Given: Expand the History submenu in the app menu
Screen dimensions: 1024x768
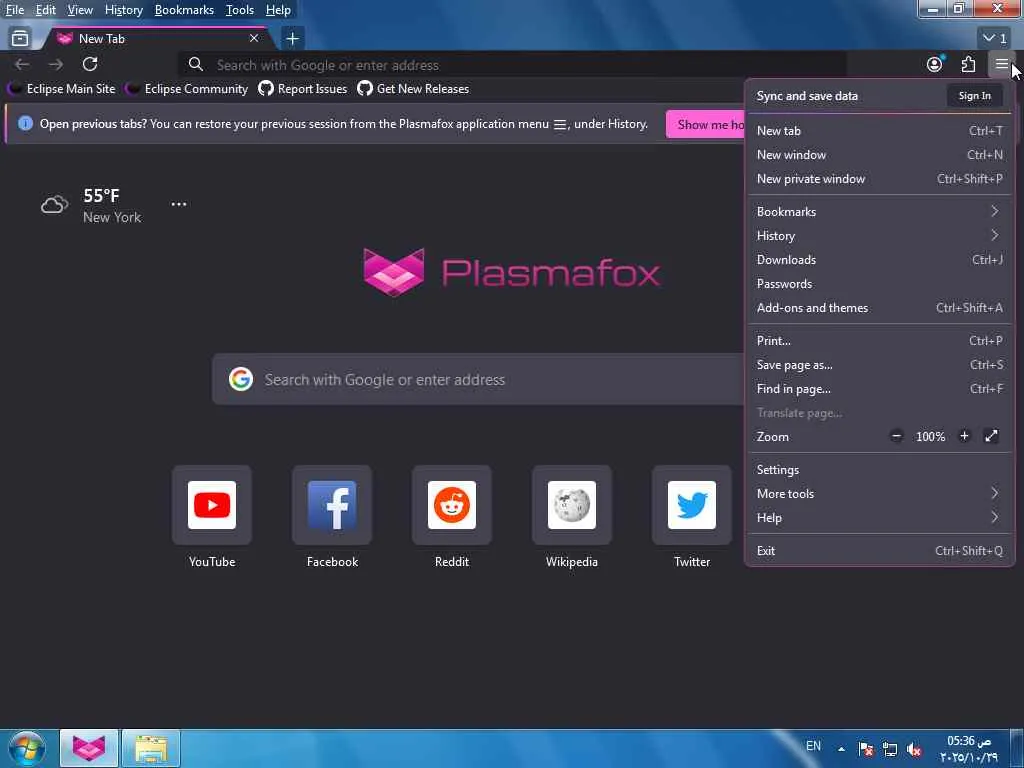Looking at the screenshot, I should (879, 236).
